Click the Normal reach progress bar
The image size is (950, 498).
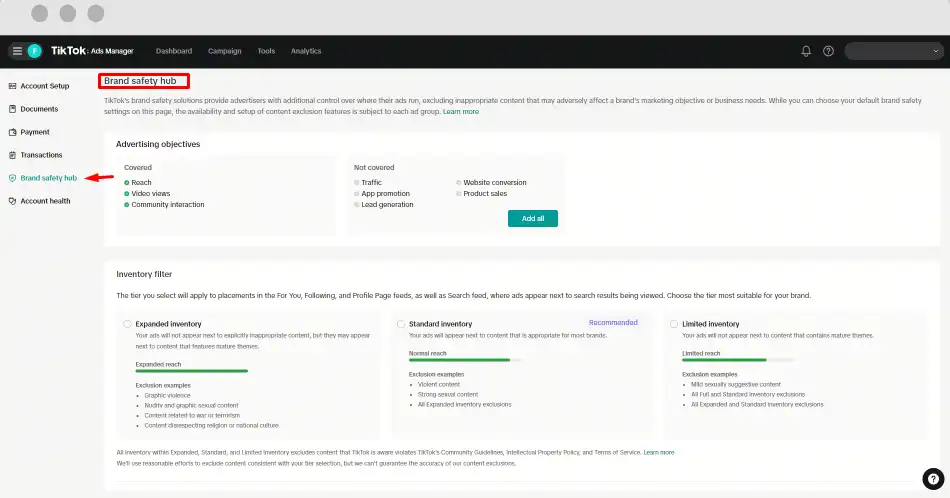point(465,360)
